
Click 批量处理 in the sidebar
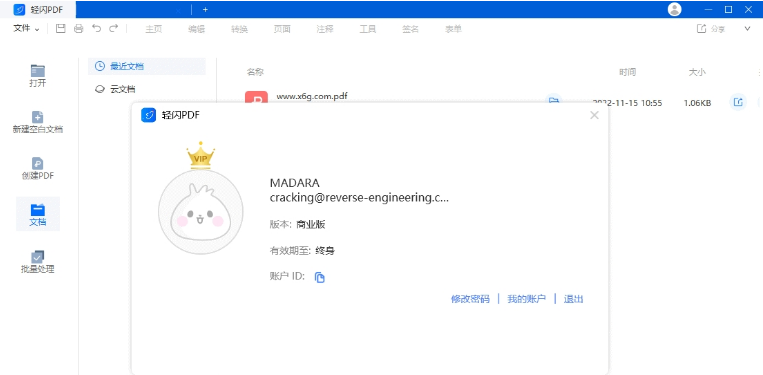pos(37,262)
